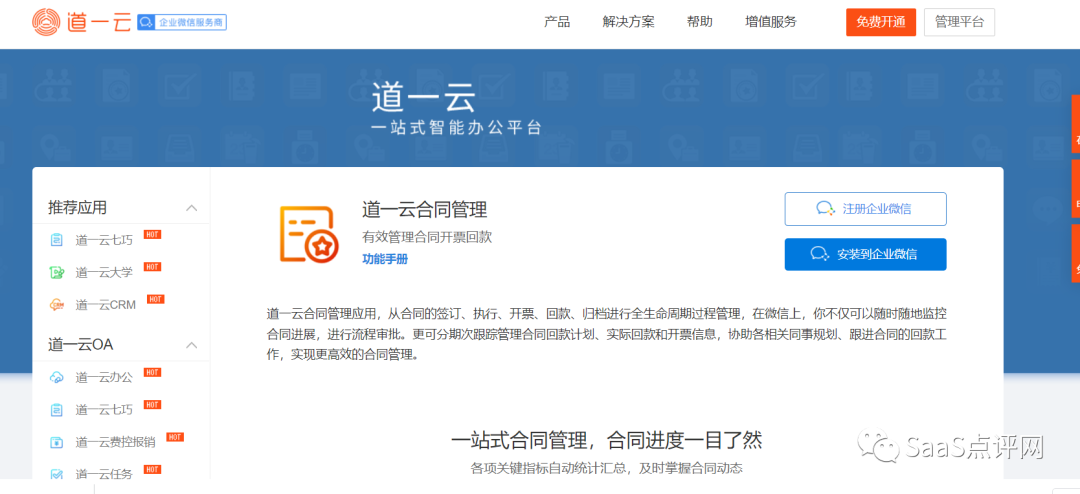Open the 帮助 menu
This screenshot has width=1080, height=494.
coord(700,22)
